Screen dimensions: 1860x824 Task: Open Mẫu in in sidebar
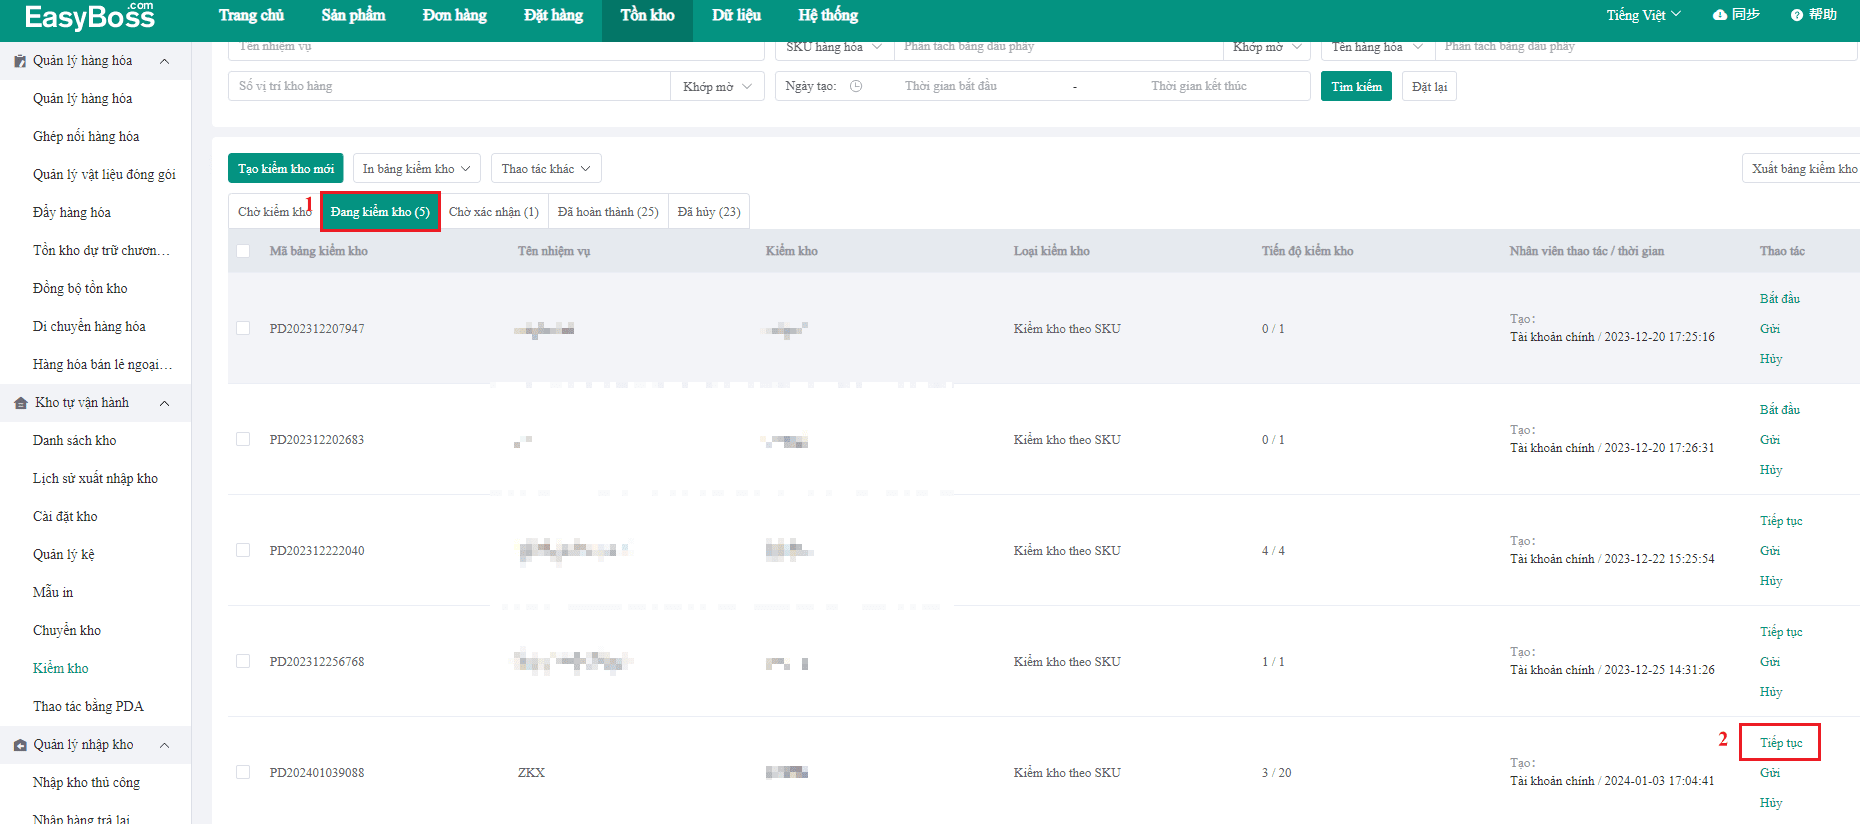53,593
